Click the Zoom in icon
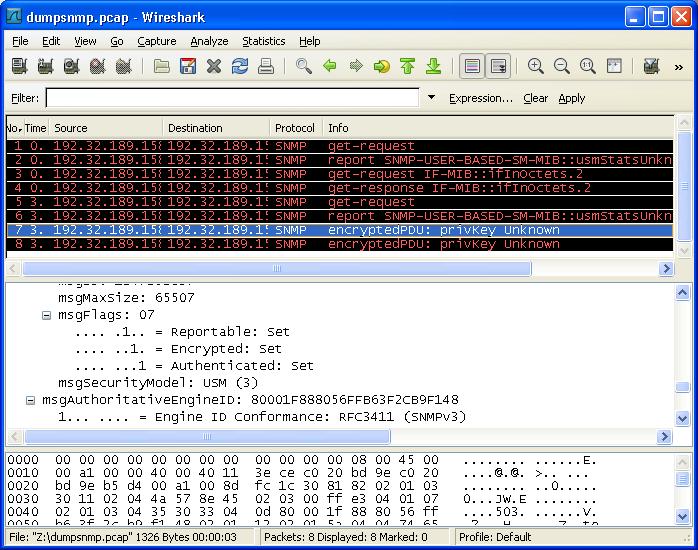This screenshot has height=550, width=698. click(536, 67)
